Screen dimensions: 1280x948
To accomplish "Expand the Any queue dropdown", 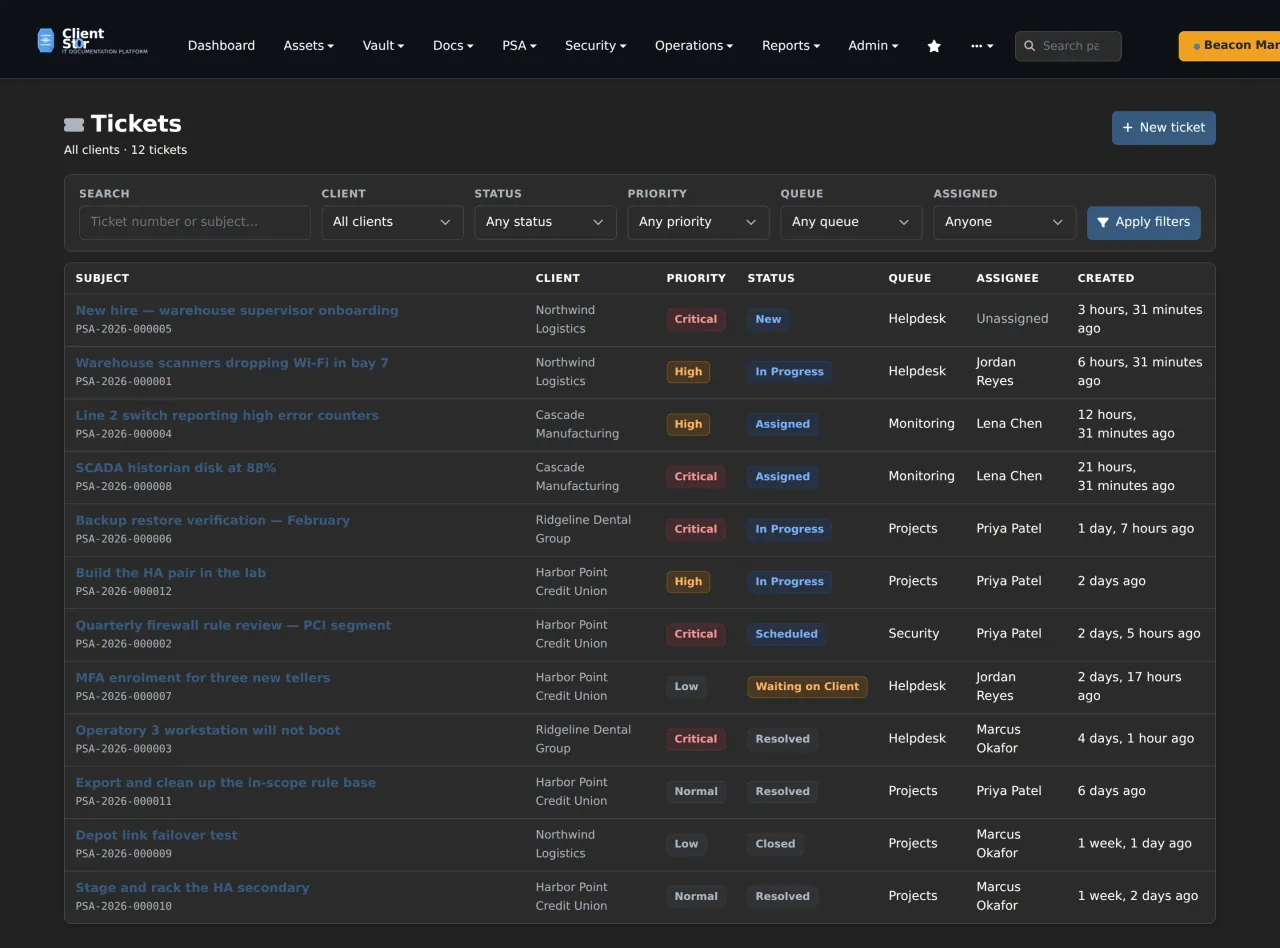I will click(851, 222).
